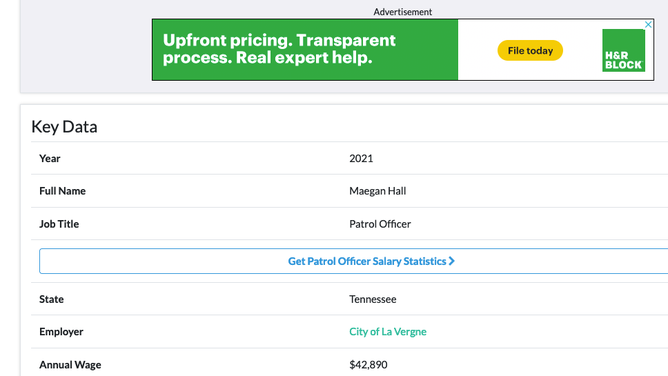Click the chevron after Salary Statistics

click(452, 261)
